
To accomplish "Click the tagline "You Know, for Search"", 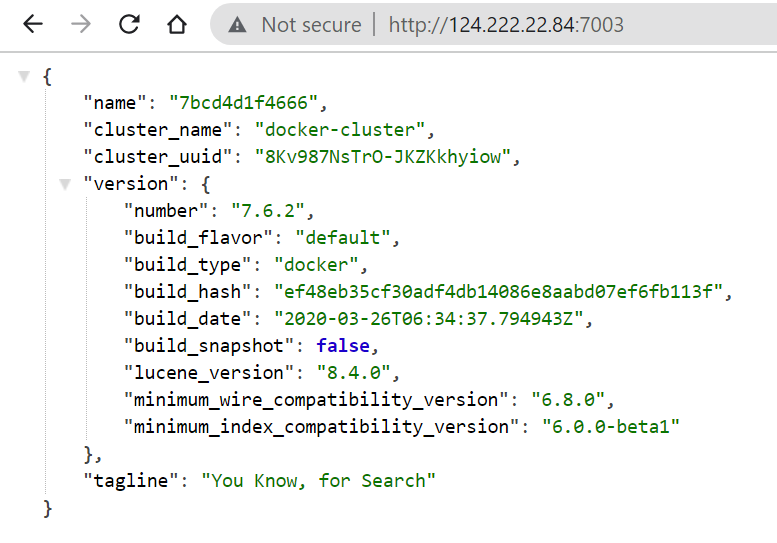I will click(319, 481).
